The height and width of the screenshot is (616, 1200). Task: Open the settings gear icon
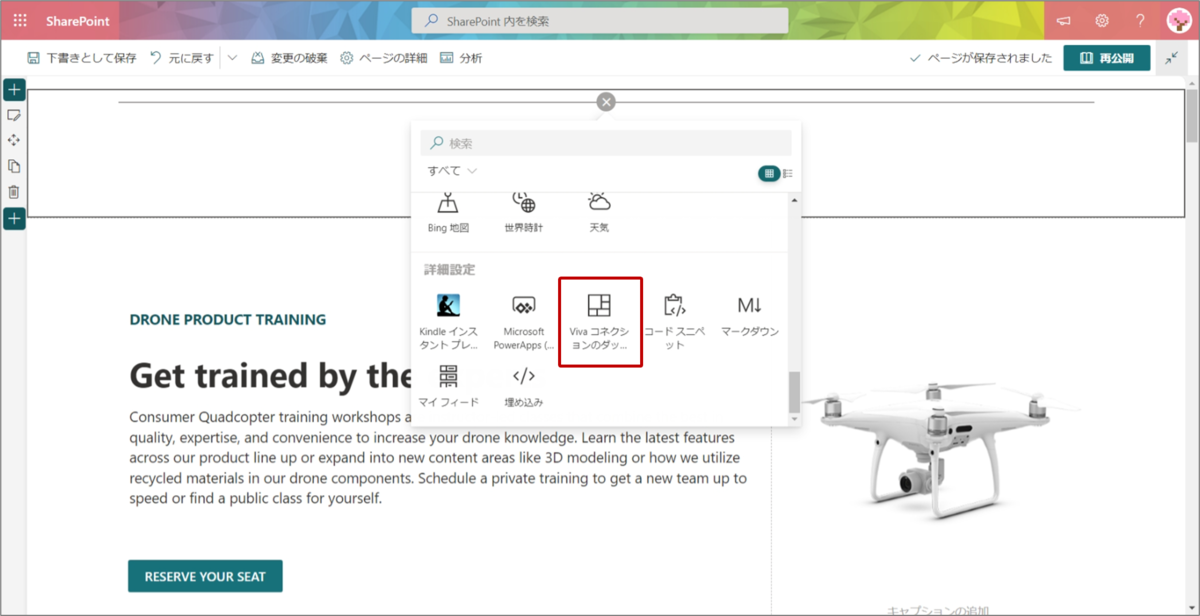(1102, 20)
